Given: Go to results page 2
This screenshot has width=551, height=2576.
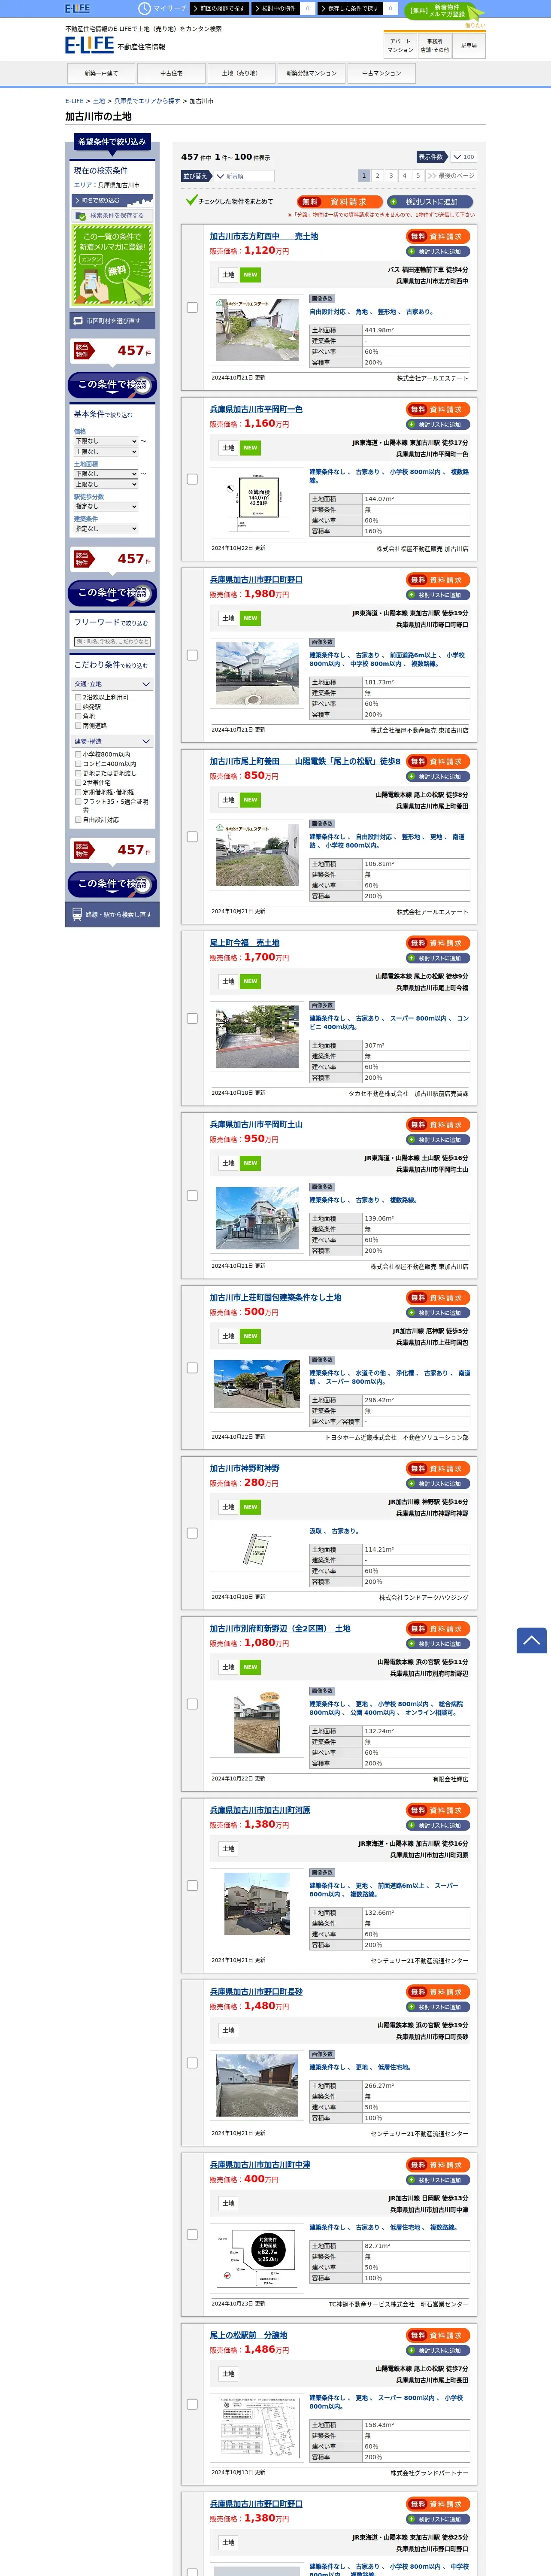Looking at the screenshot, I should (377, 176).
